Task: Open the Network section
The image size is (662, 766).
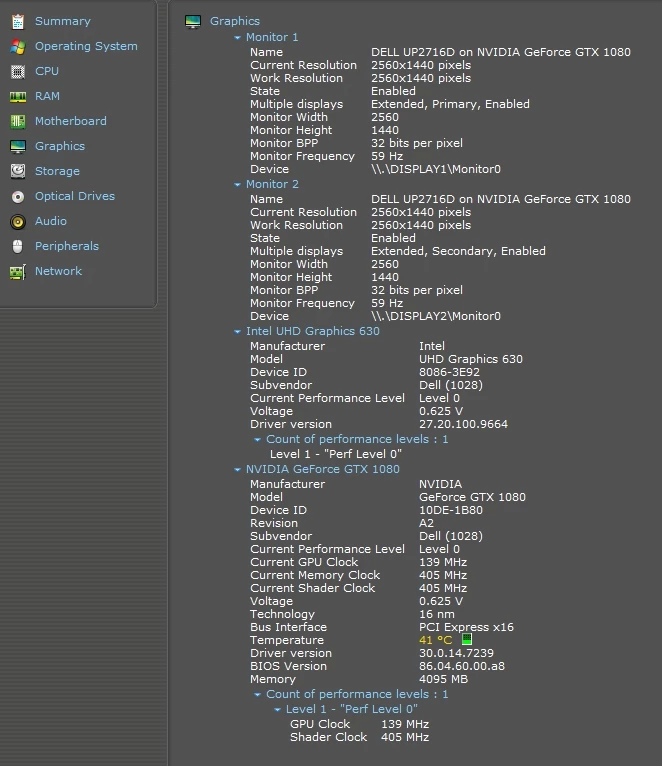Action: click(x=58, y=271)
